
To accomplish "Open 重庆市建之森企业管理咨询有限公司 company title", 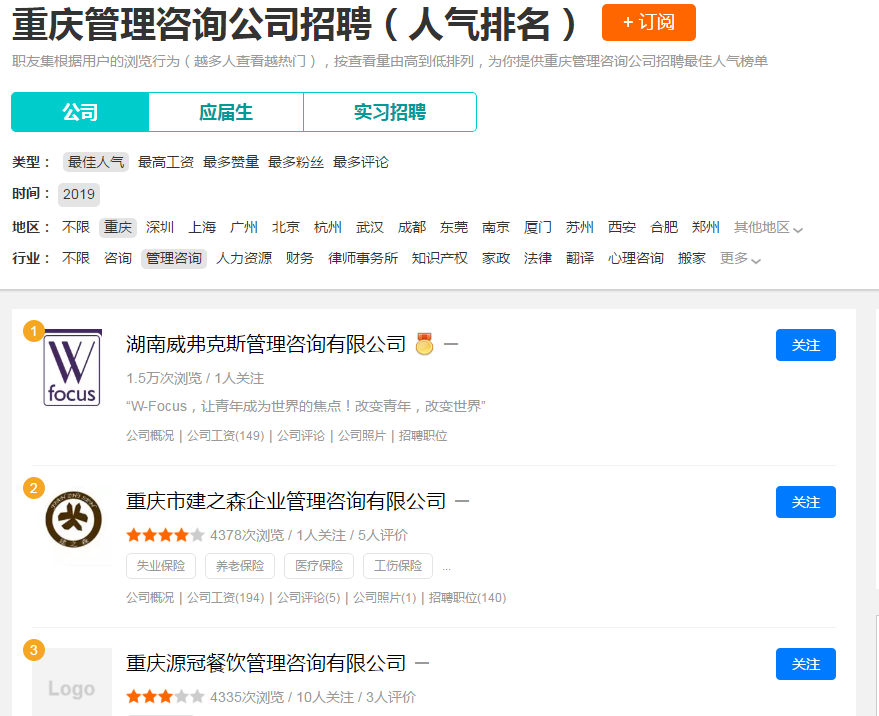I will pyautogui.click(x=286, y=501).
